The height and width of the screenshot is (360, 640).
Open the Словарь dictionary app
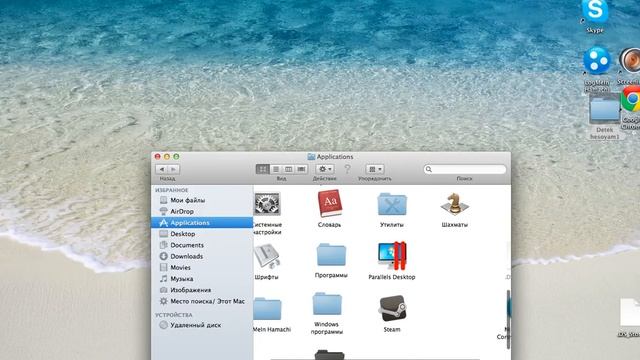tap(329, 203)
